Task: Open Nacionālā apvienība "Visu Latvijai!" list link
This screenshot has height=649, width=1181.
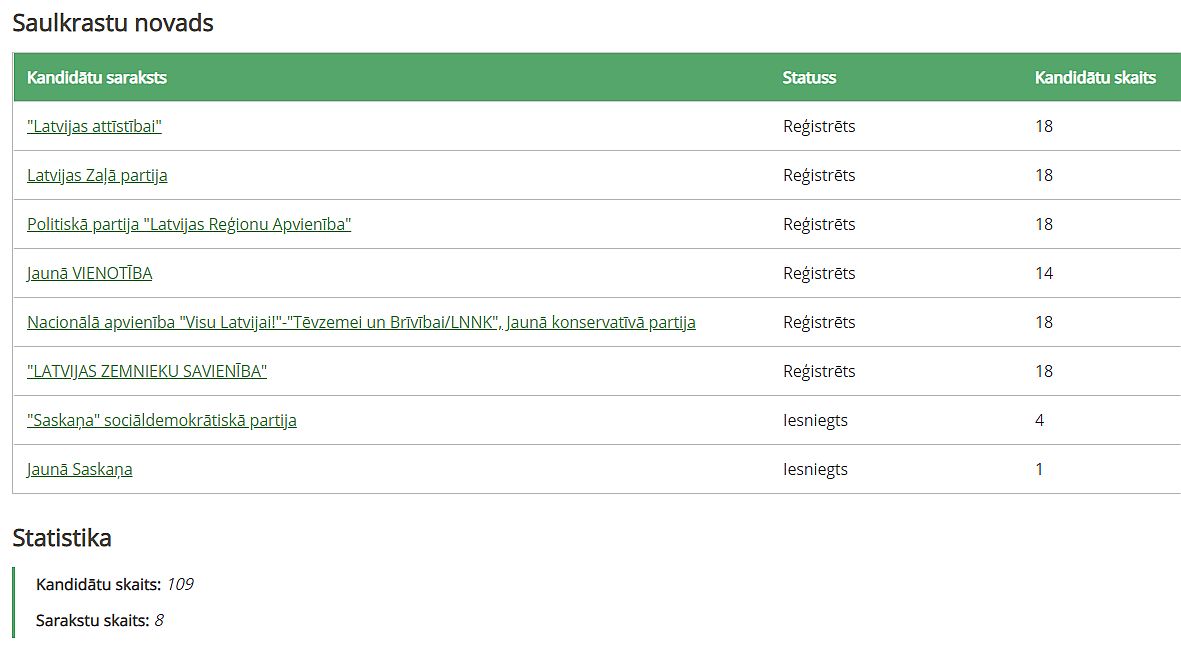Action: tap(362, 321)
